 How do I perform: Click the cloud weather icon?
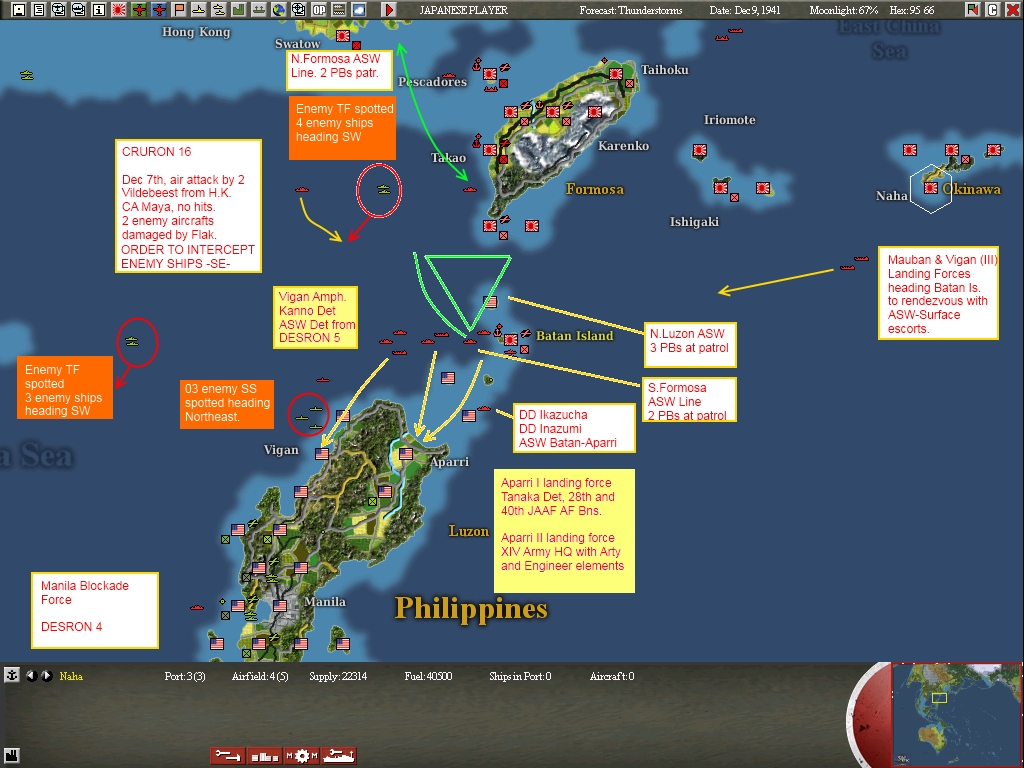(359, 10)
